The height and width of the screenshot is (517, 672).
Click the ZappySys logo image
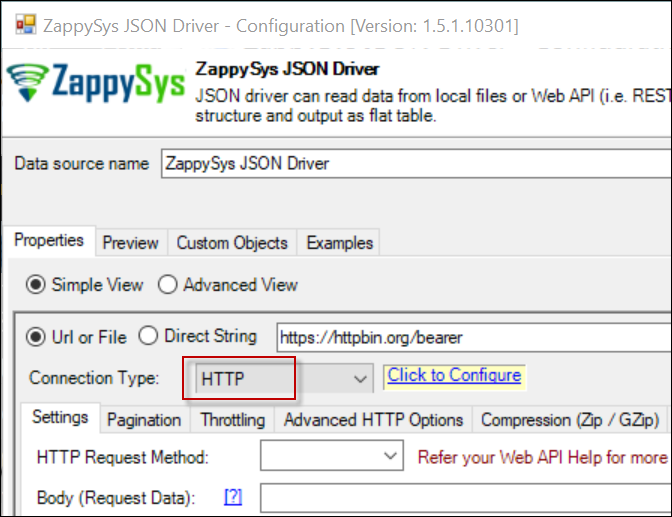coord(96,83)
